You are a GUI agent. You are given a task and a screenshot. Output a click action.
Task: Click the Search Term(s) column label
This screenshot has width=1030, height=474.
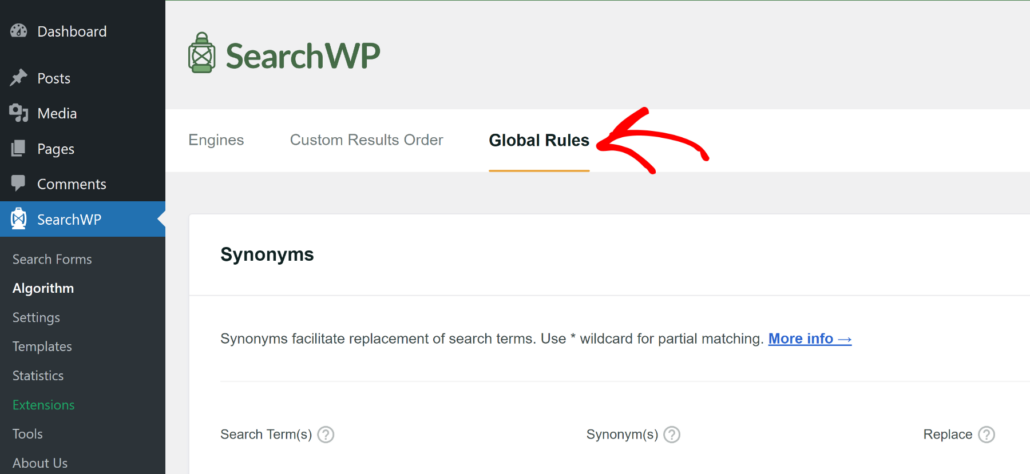[x=266, y=435]
